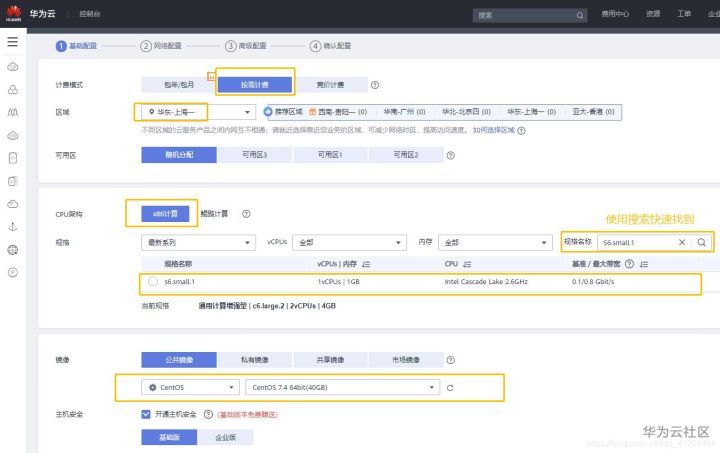Click the Huawei Cloud logo
The width and height of the screenshot is (720, 453).
tap(14, 14)
